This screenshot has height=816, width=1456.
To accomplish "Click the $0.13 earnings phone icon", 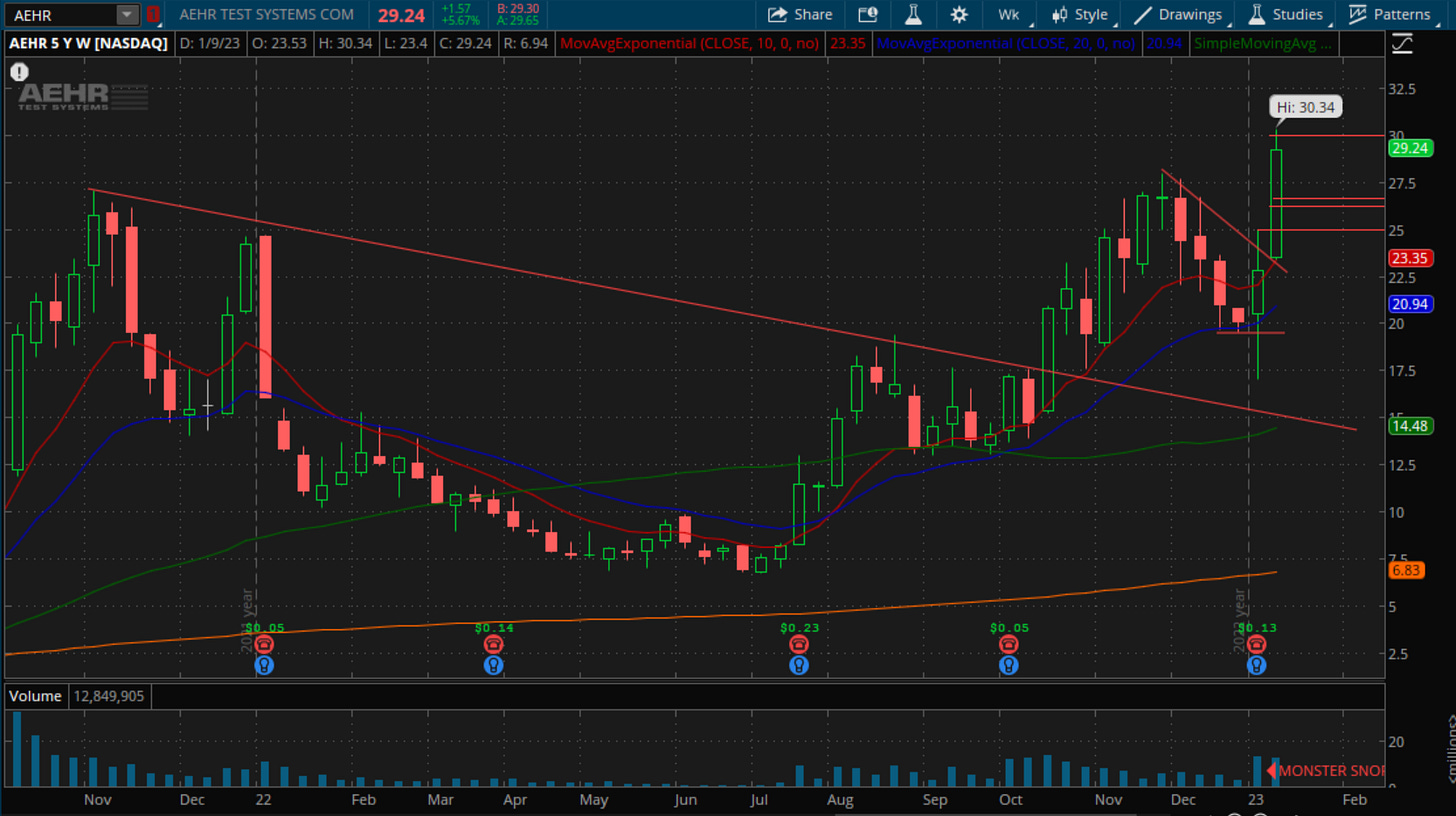I will 1256,645.
